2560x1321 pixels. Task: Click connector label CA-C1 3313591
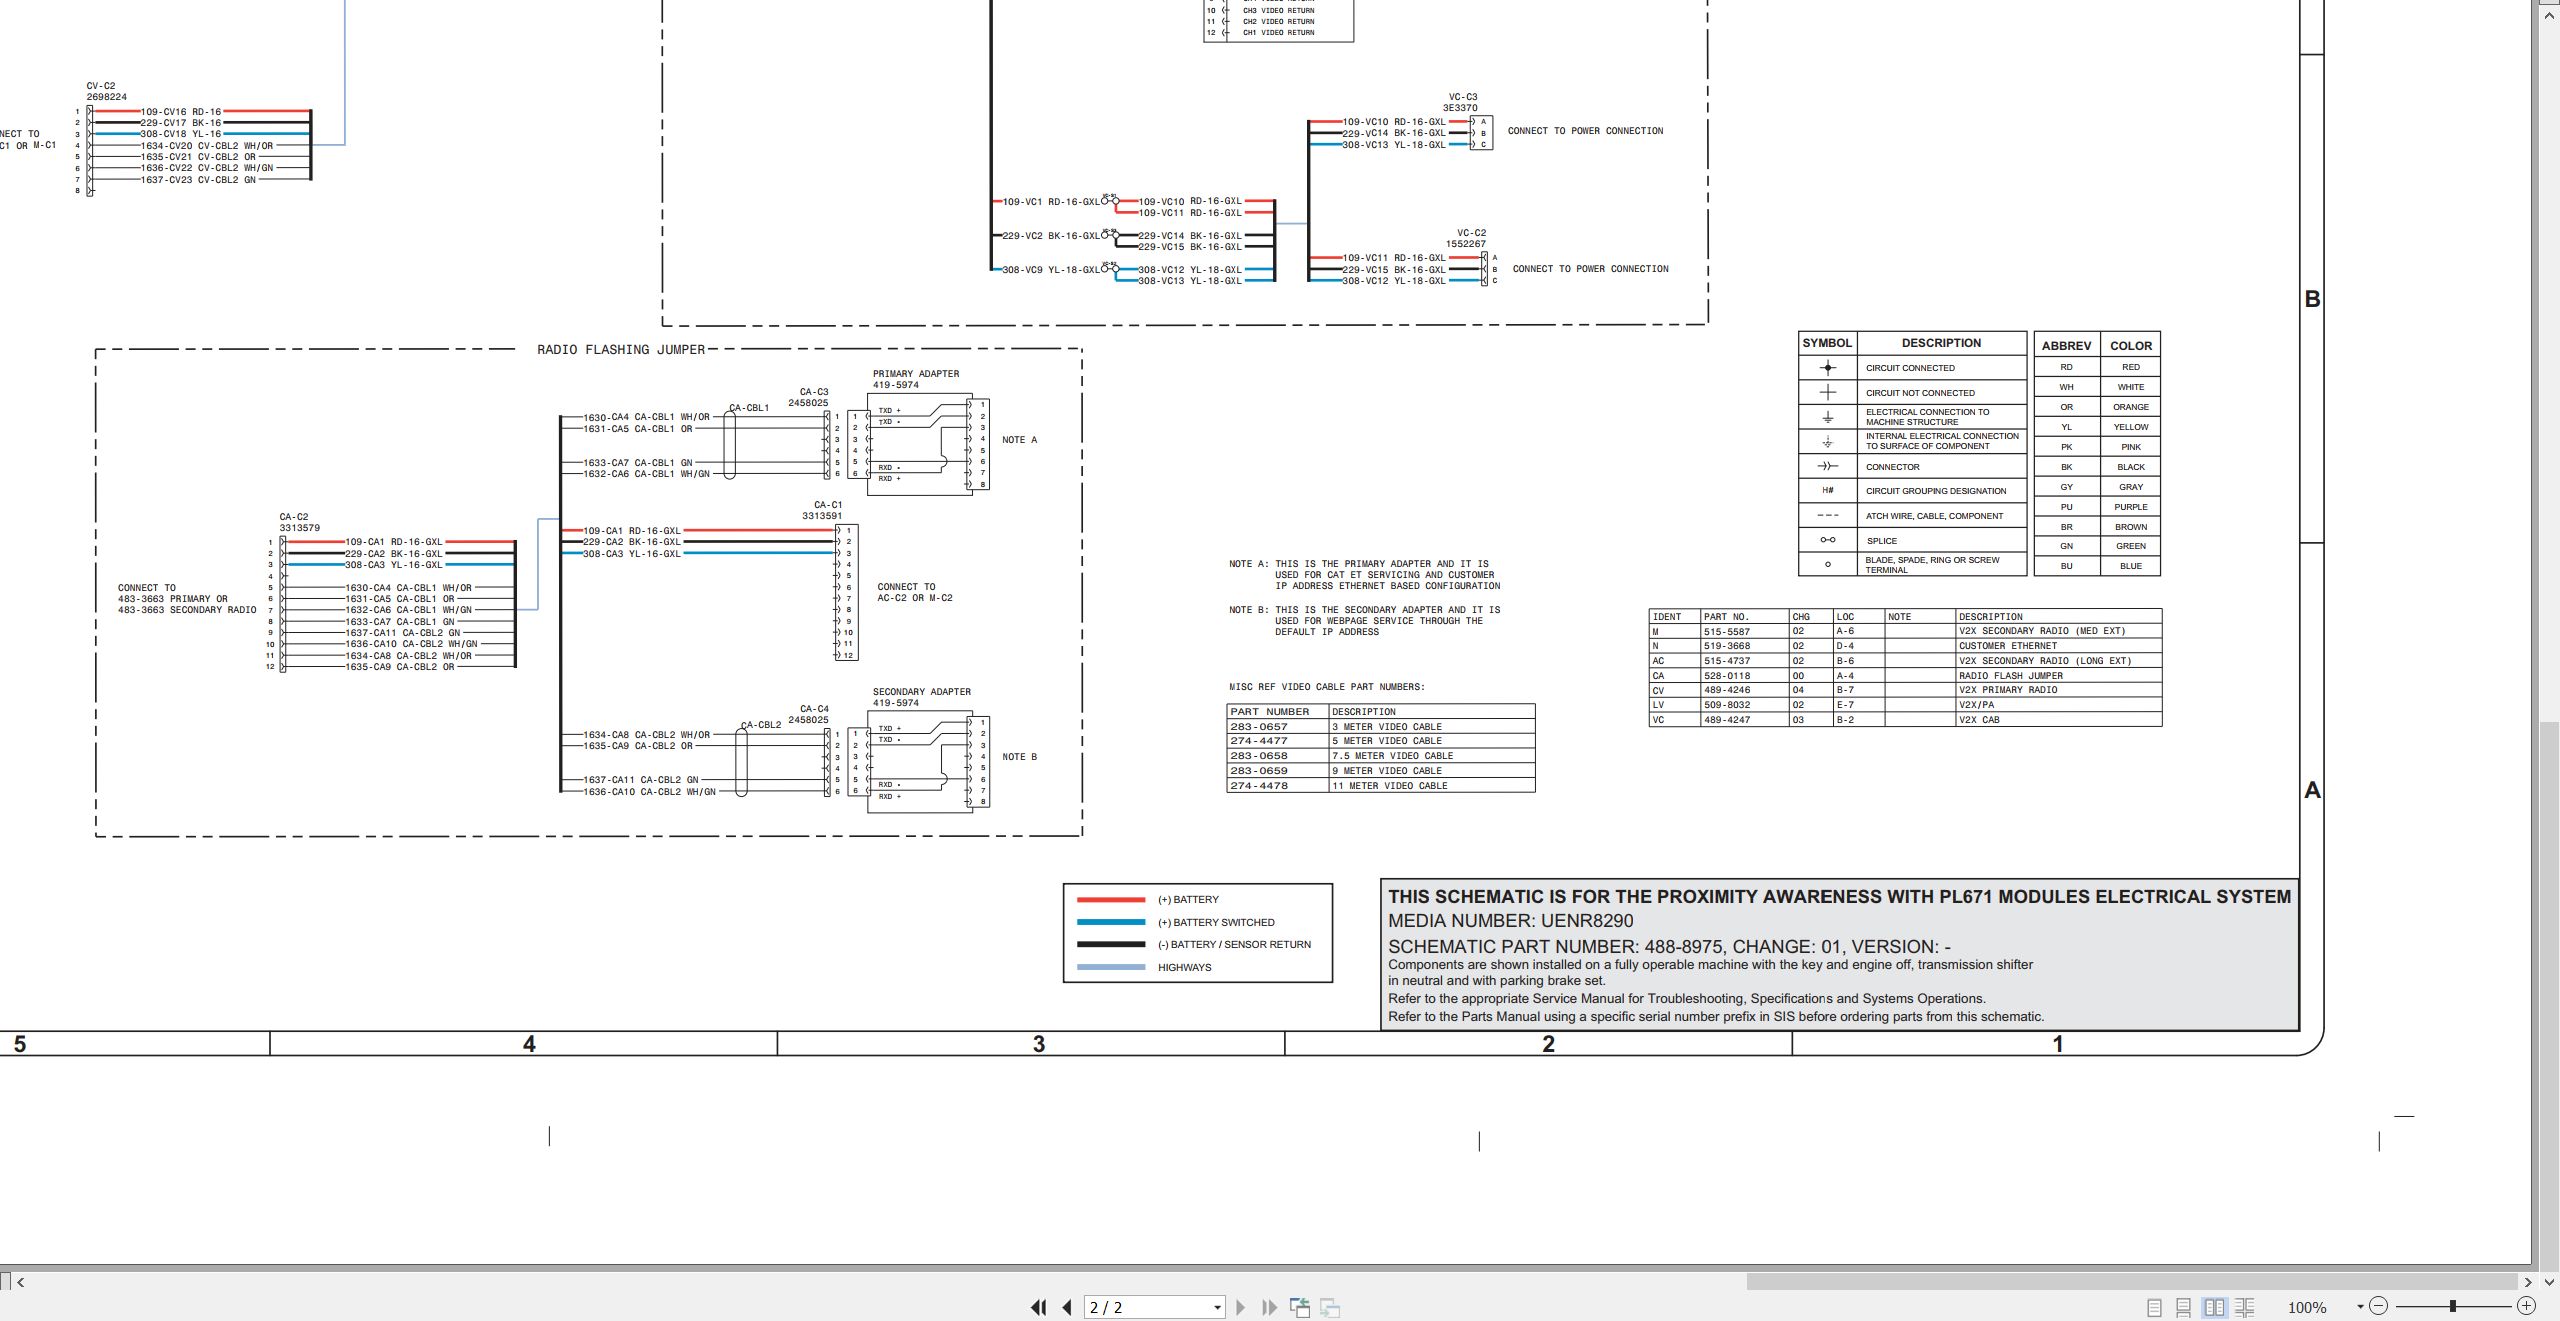pos(822,510)
